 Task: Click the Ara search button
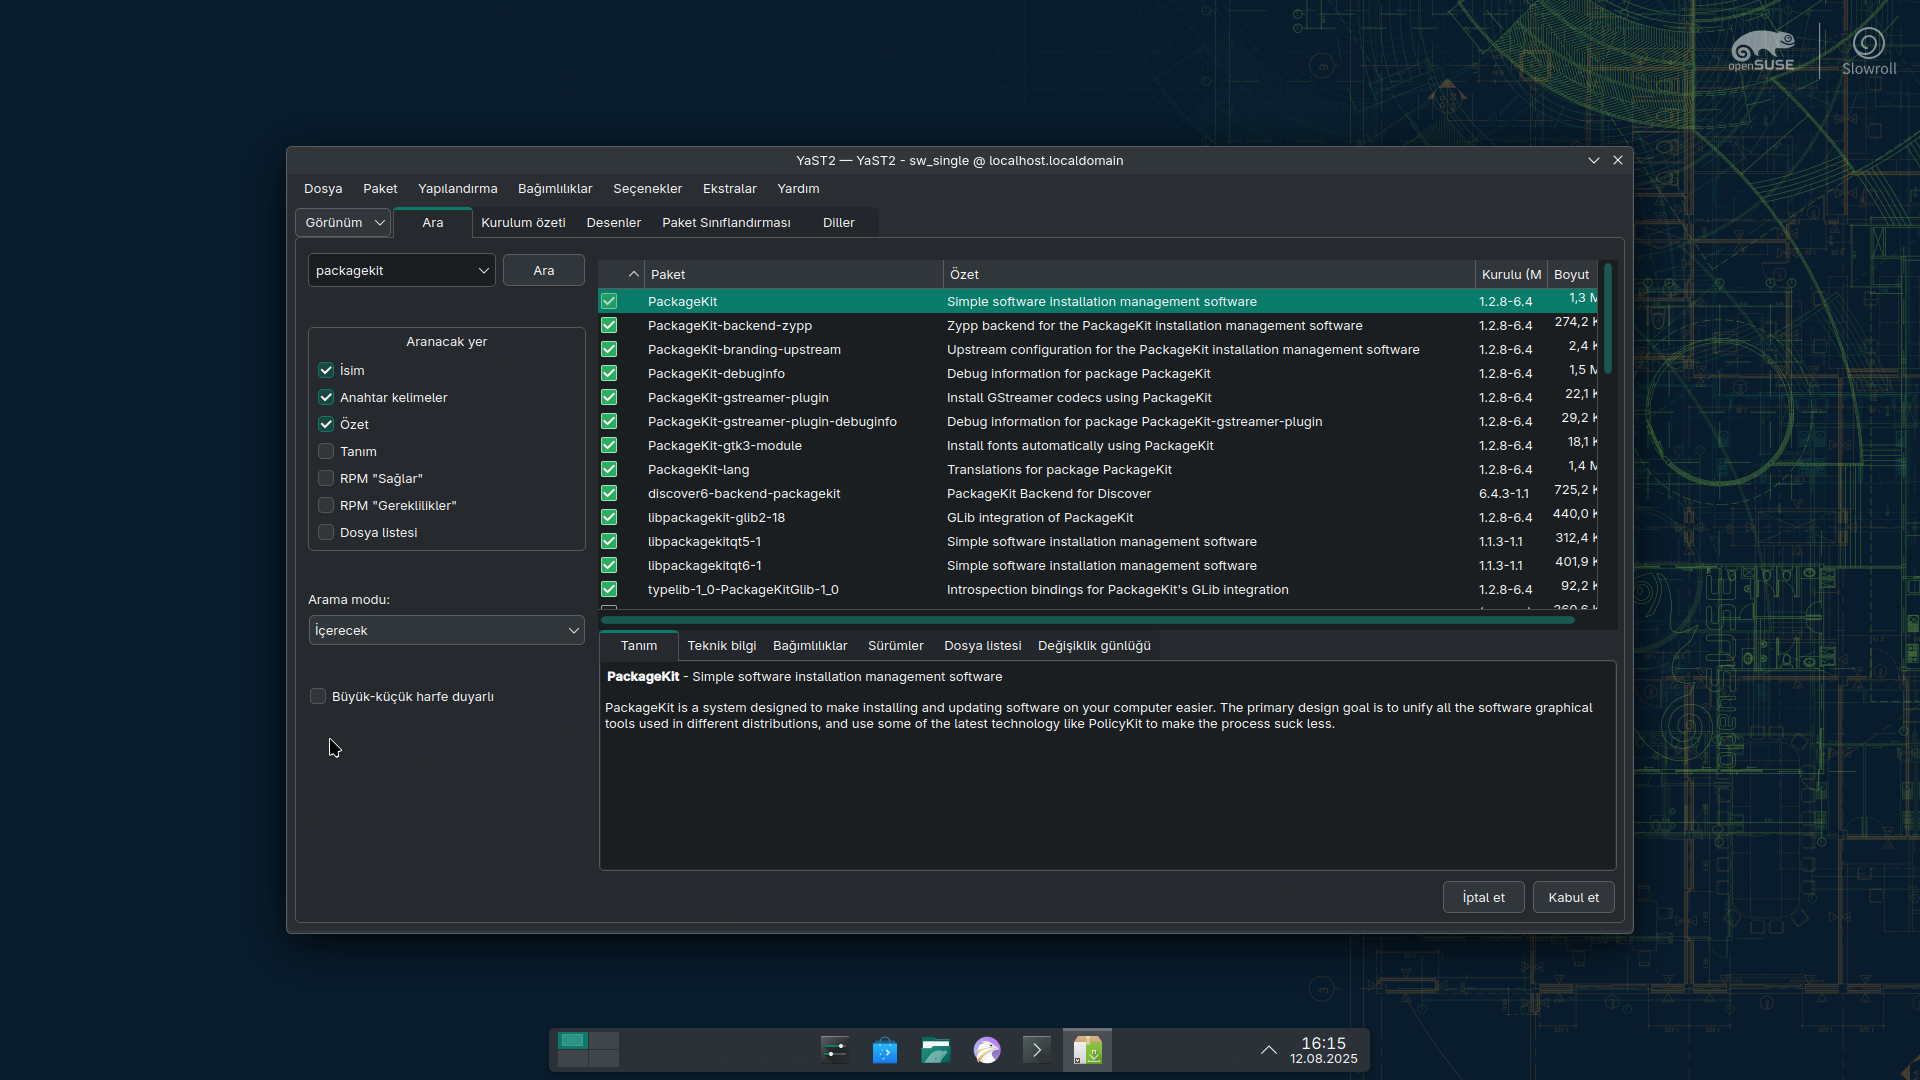(x=543, y=270)
